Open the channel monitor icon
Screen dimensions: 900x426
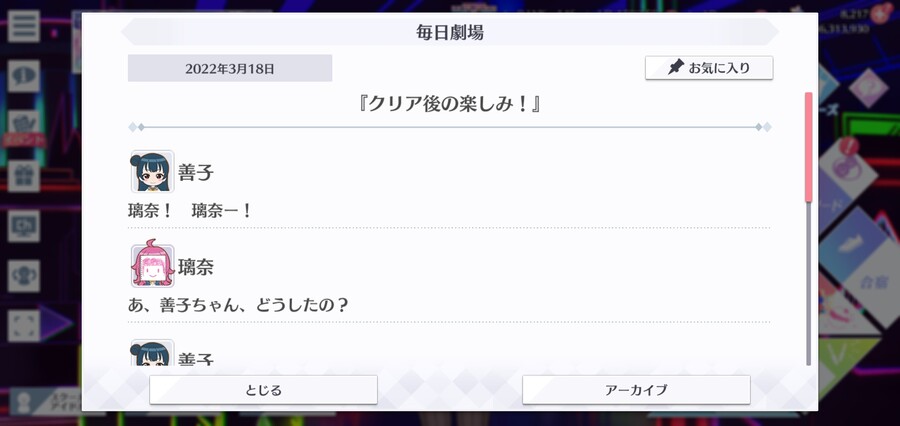pyautogui.click(x=24, y=226)
